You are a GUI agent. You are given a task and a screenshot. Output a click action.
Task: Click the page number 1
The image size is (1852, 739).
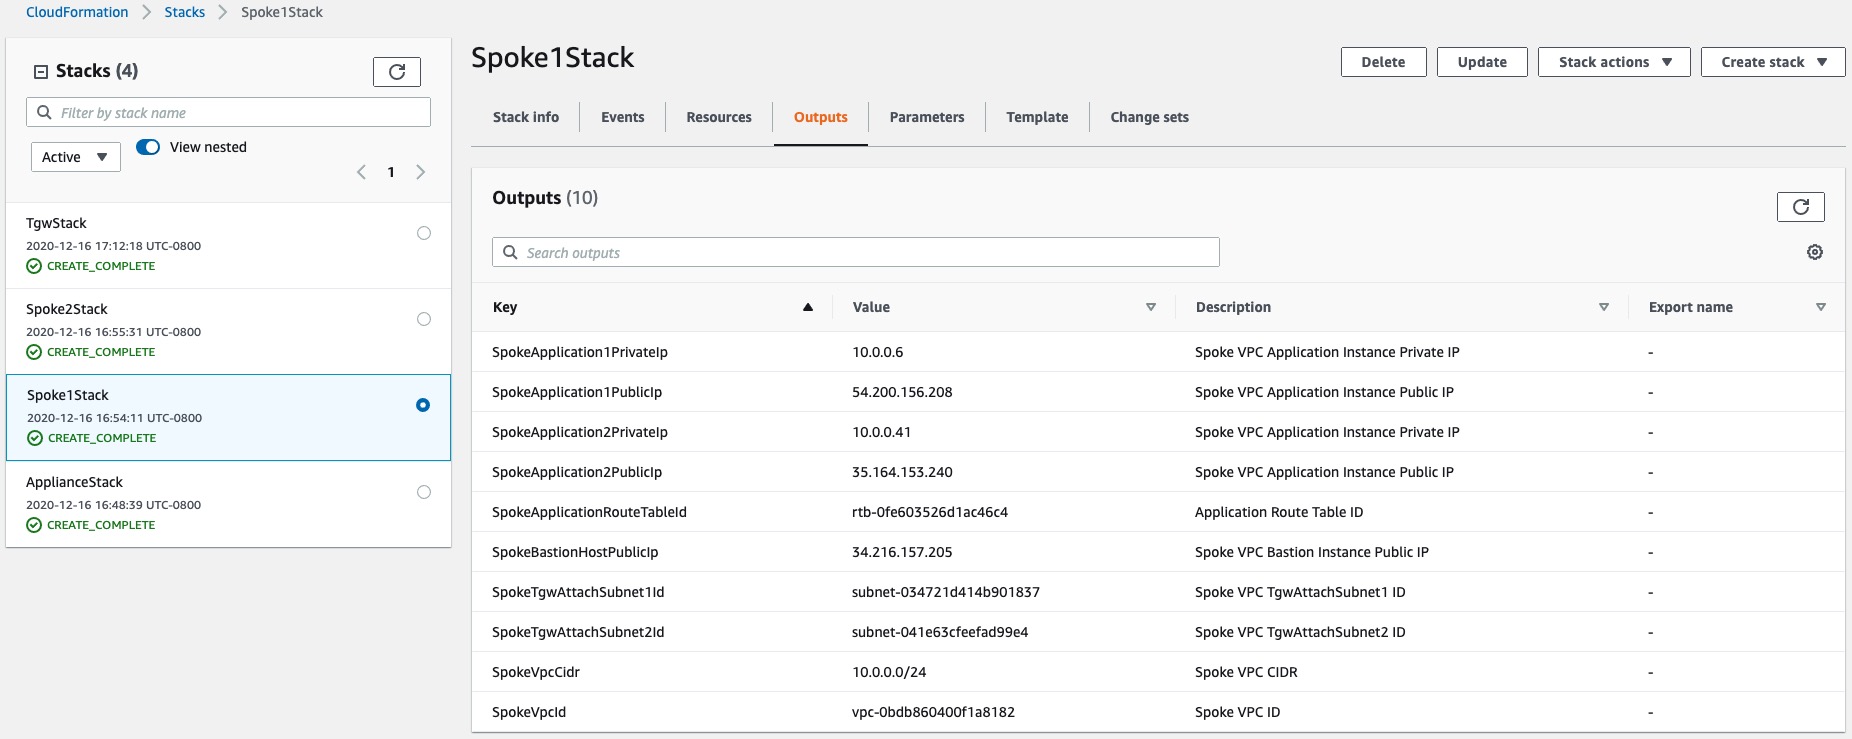pos(391,172)
